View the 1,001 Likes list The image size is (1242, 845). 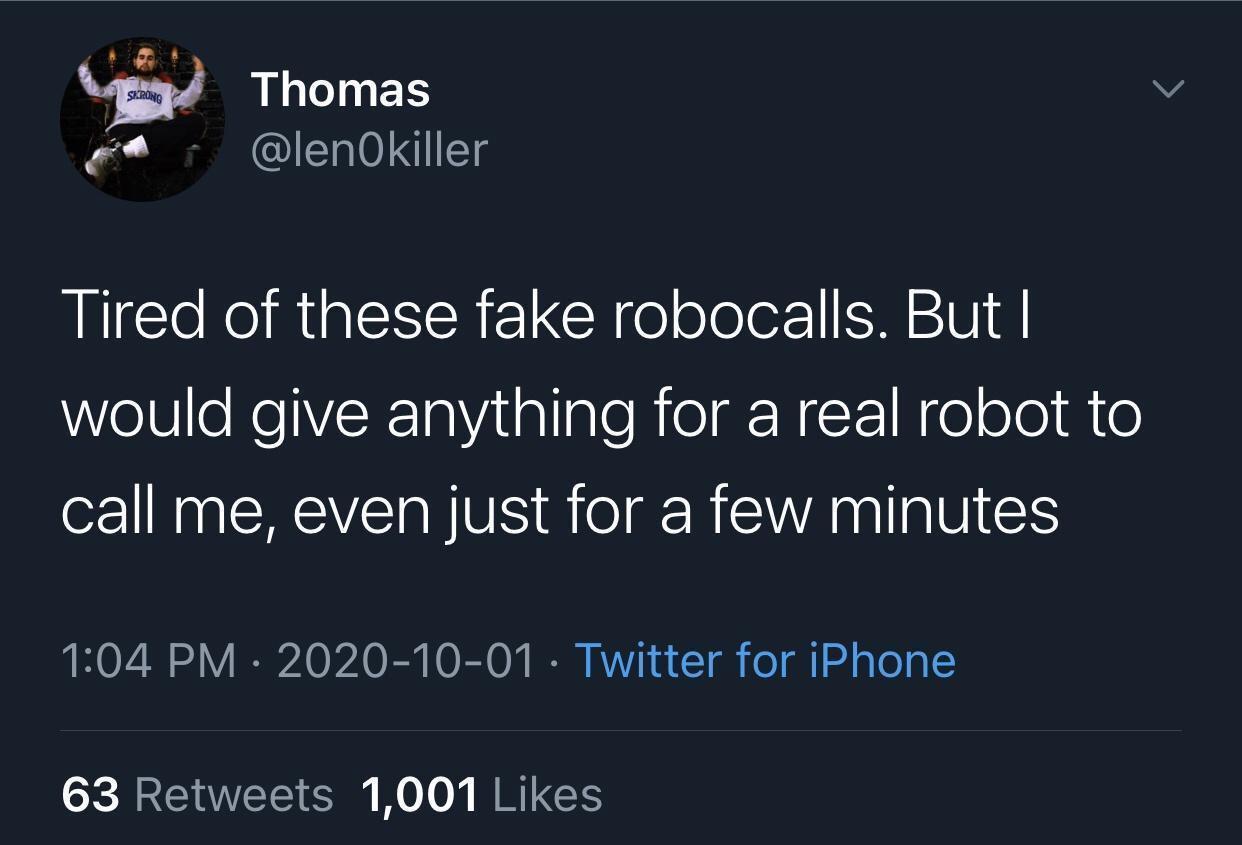[481, 795]
